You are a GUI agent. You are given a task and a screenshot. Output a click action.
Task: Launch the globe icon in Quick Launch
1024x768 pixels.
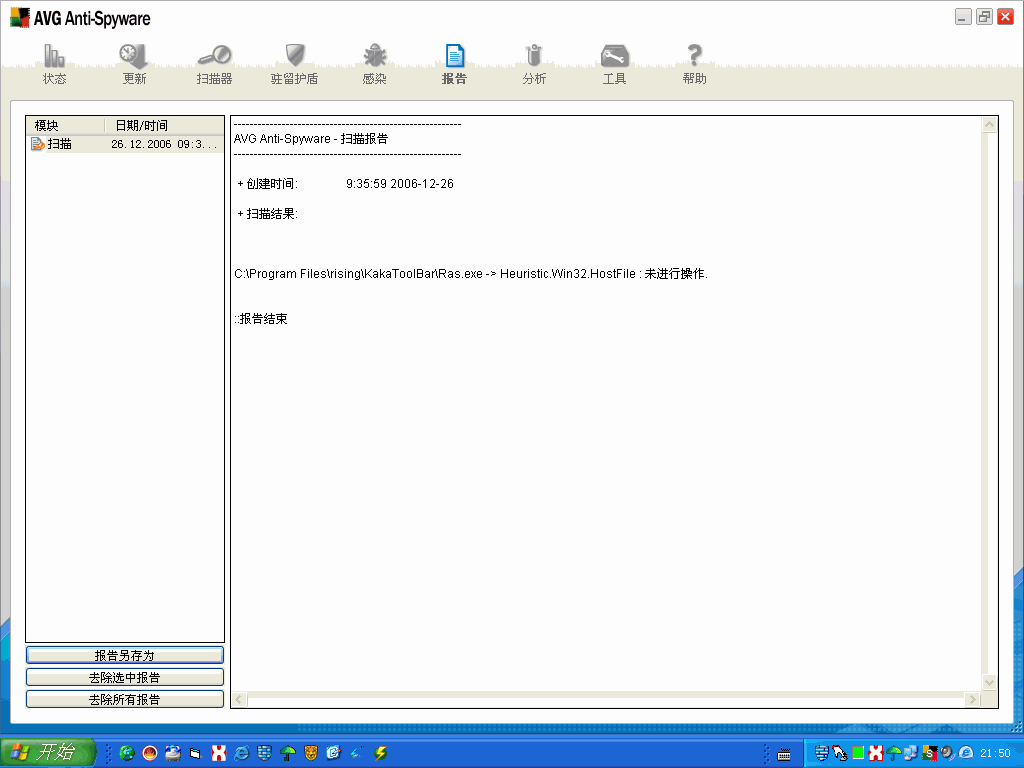click(127, 753)
